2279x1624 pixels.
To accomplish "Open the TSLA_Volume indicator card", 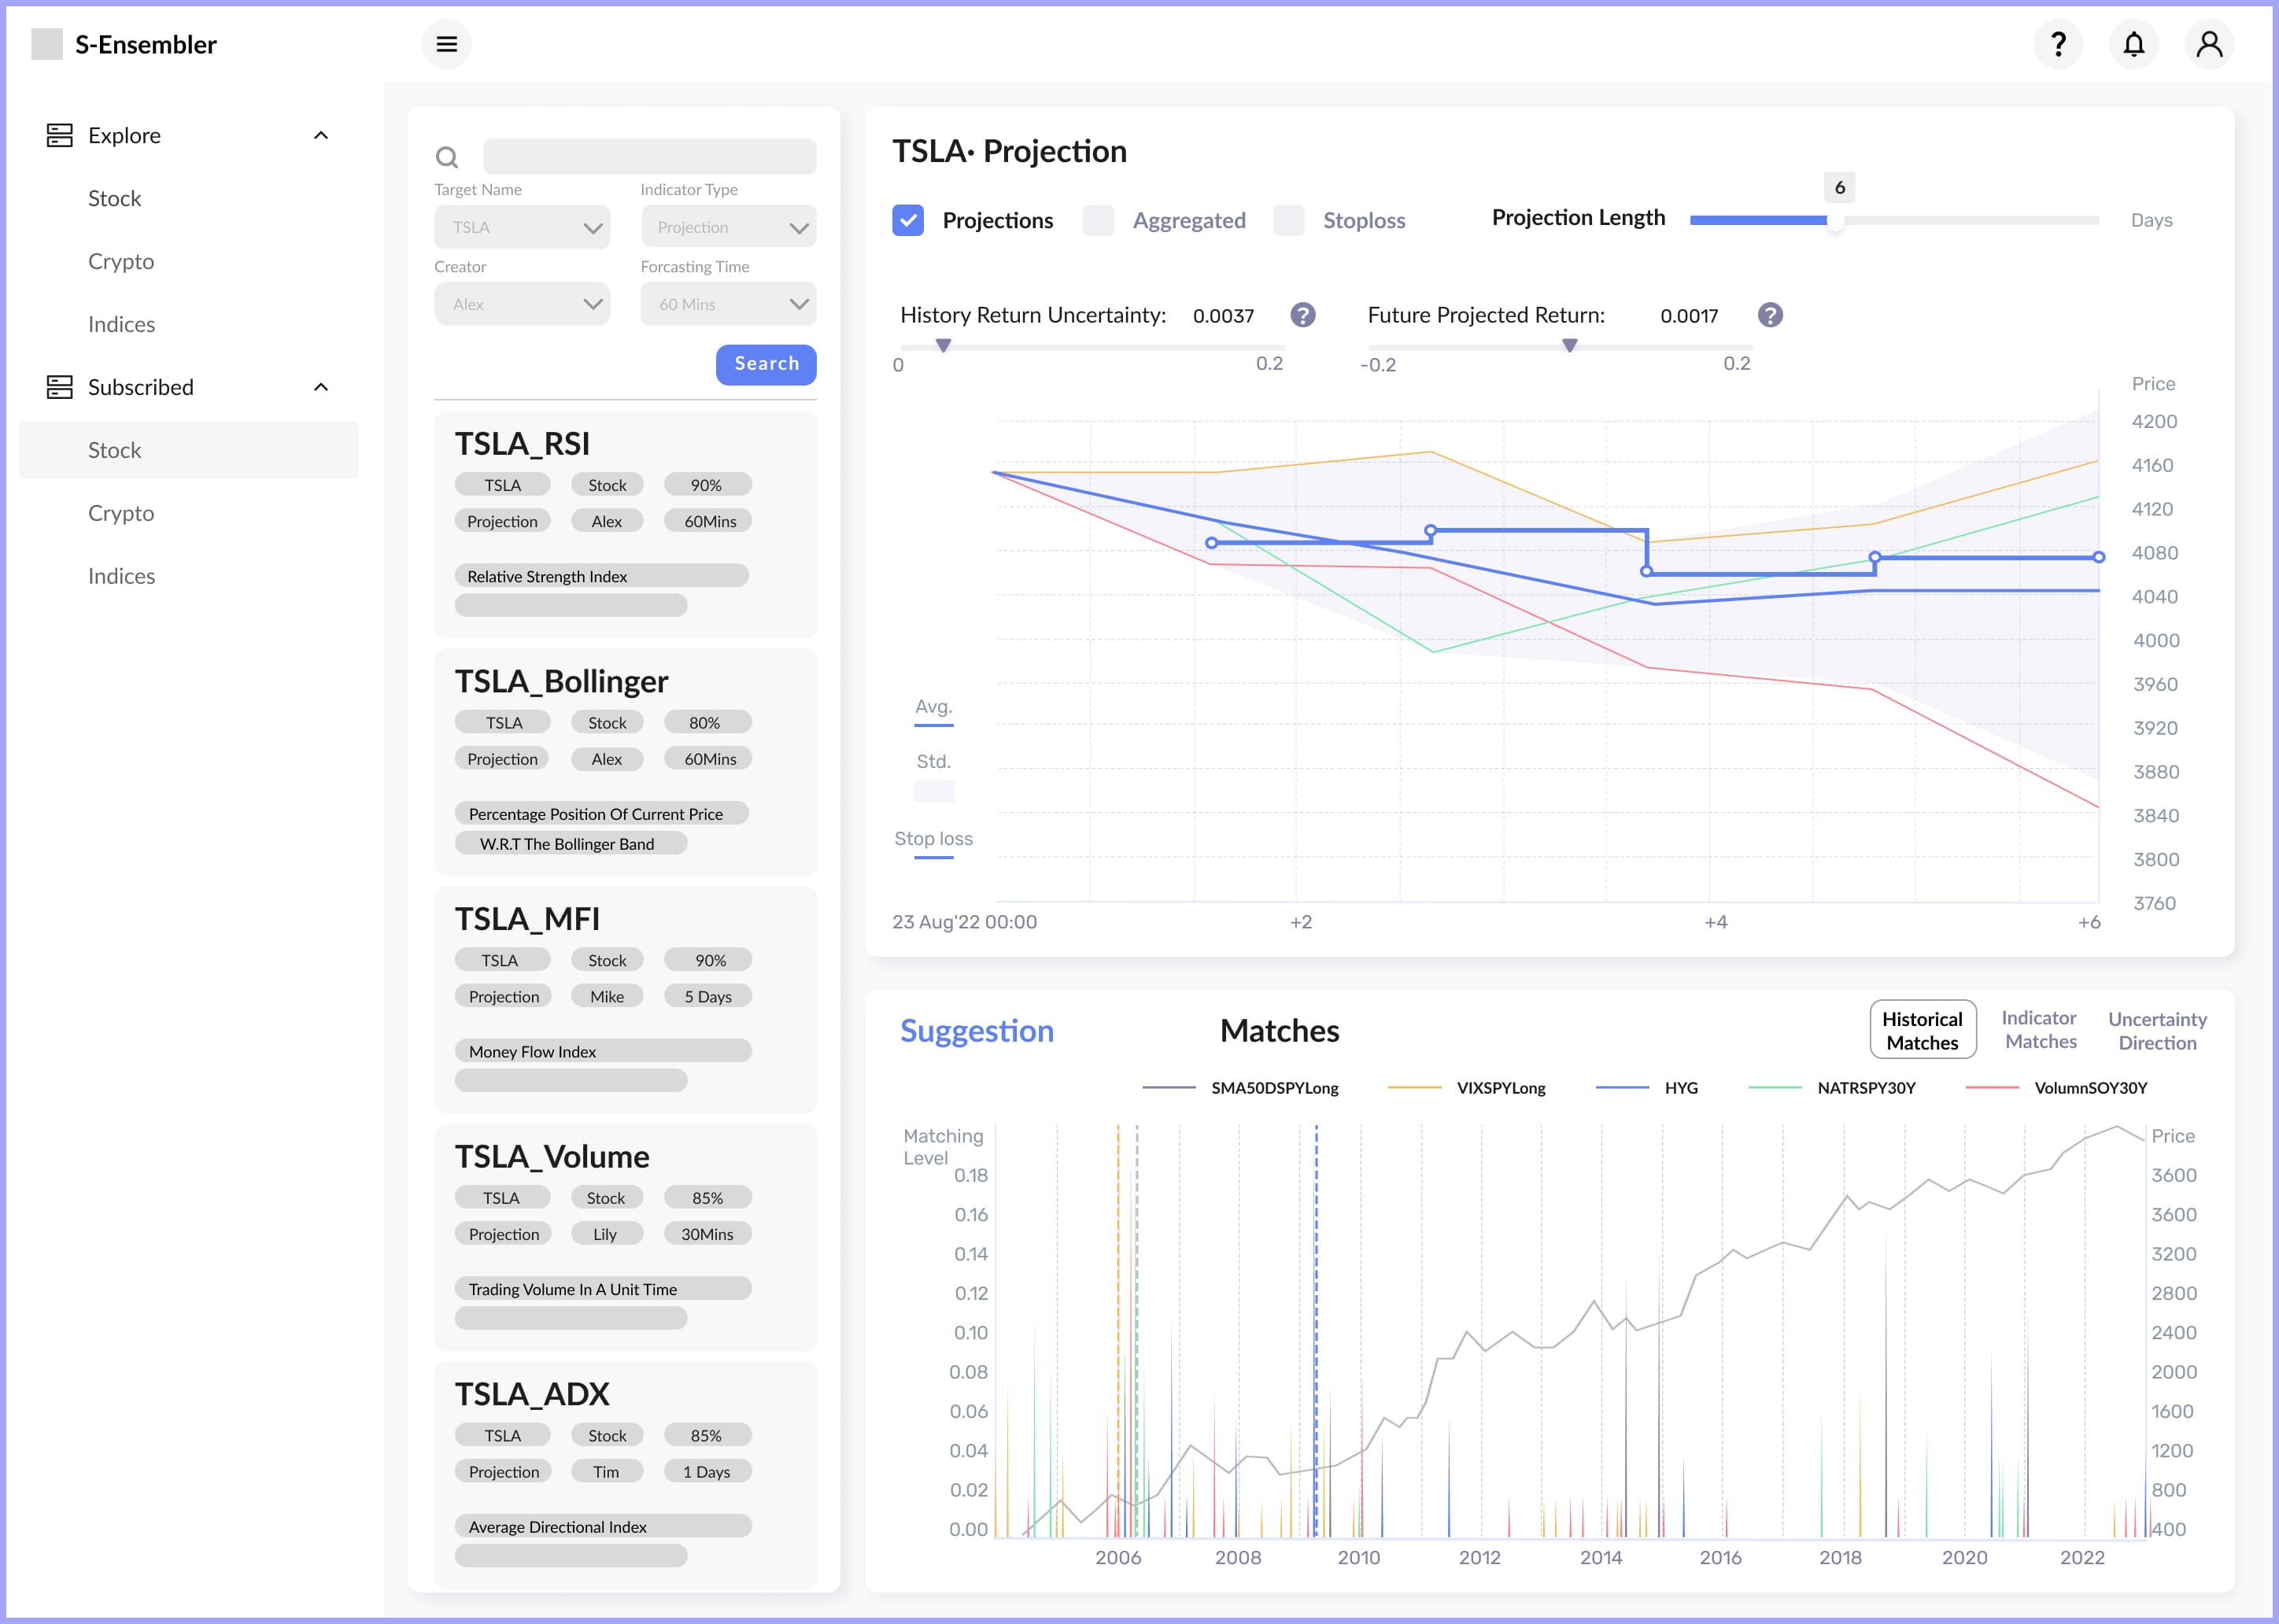I will pos(625,1238).
